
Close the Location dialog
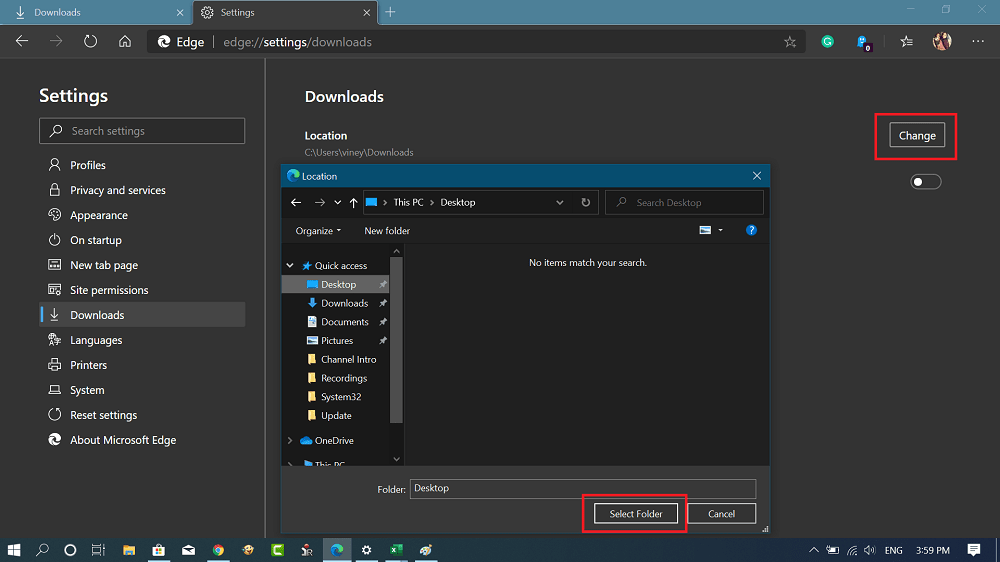click(x=756, y=175)
